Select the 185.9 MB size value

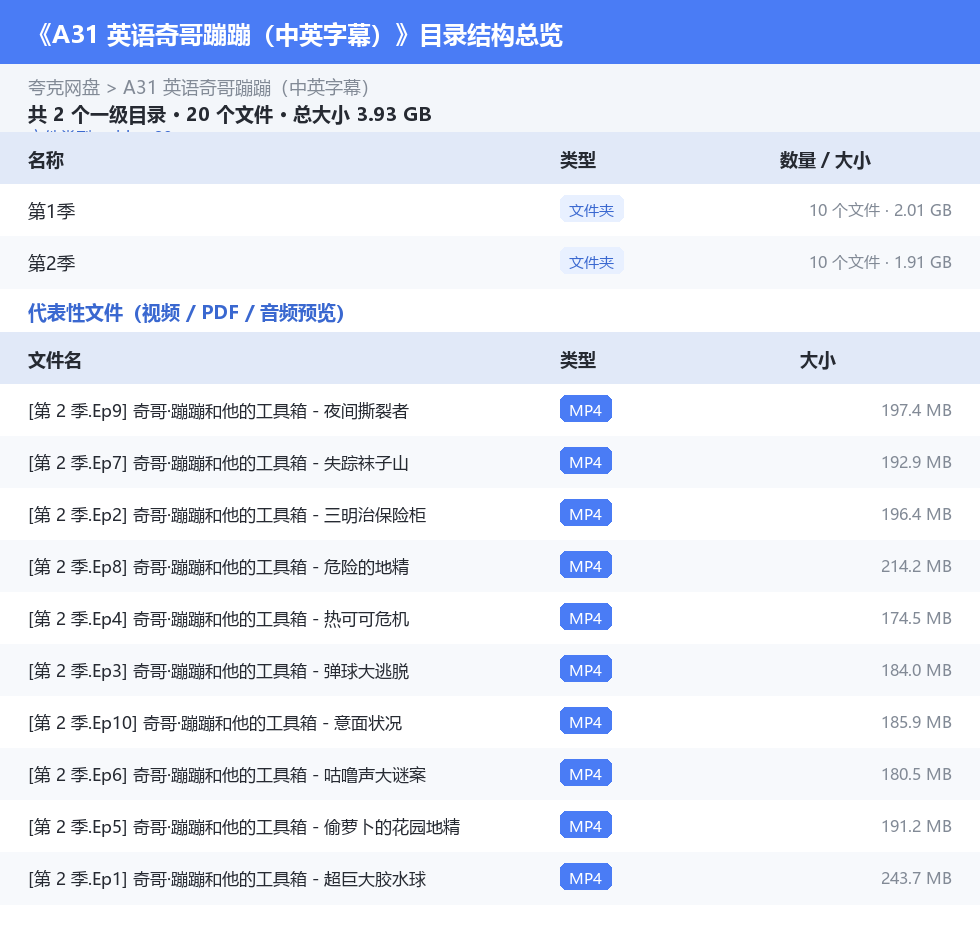[916, 722]
